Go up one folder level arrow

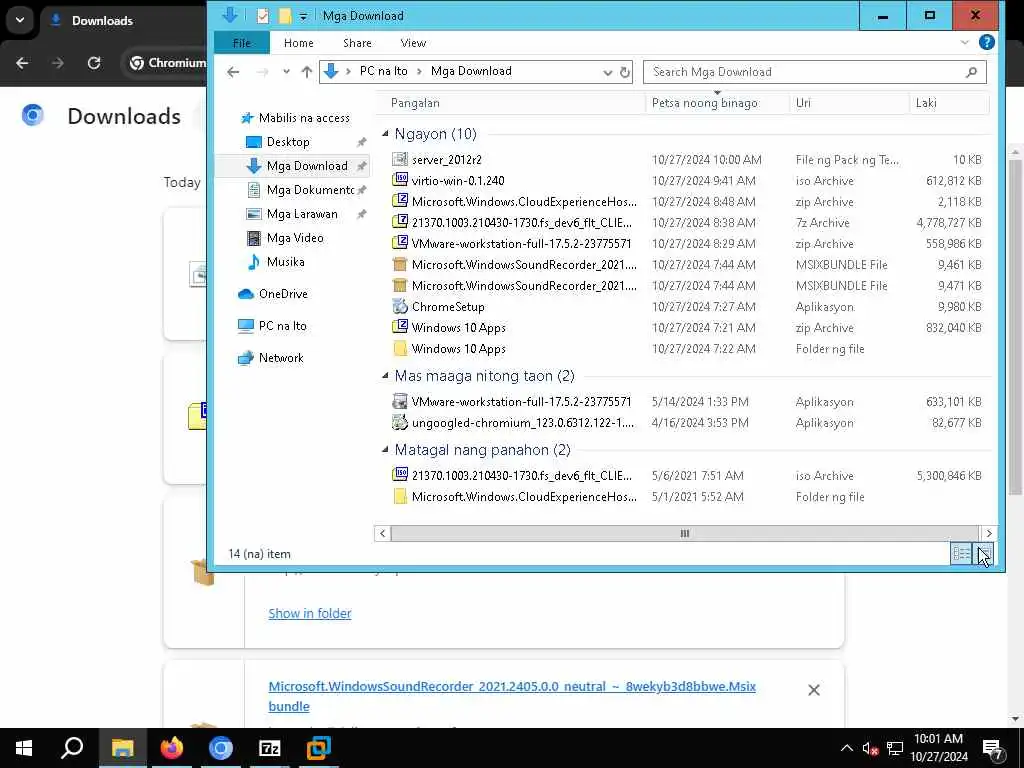coord(307,72)
